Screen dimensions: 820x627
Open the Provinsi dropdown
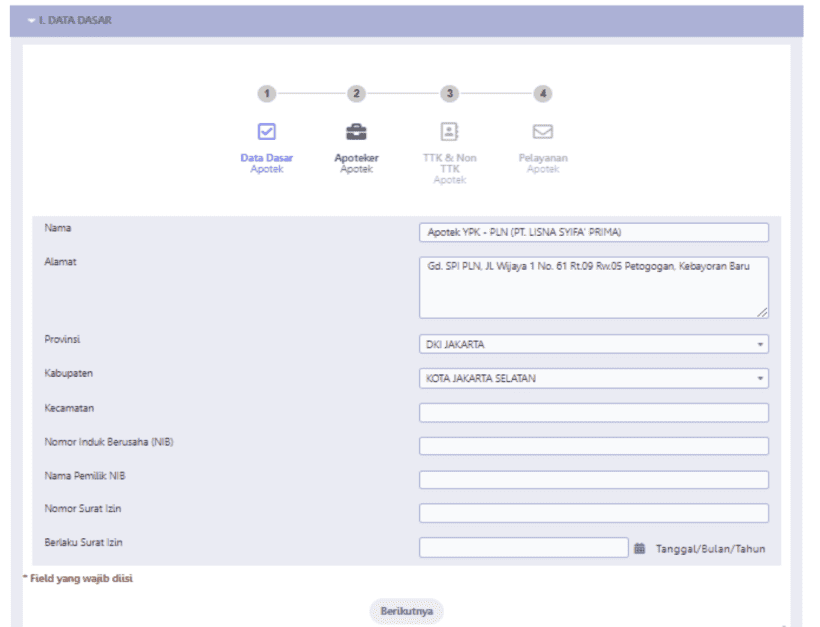pyautogui.click(x=593, y=344)
